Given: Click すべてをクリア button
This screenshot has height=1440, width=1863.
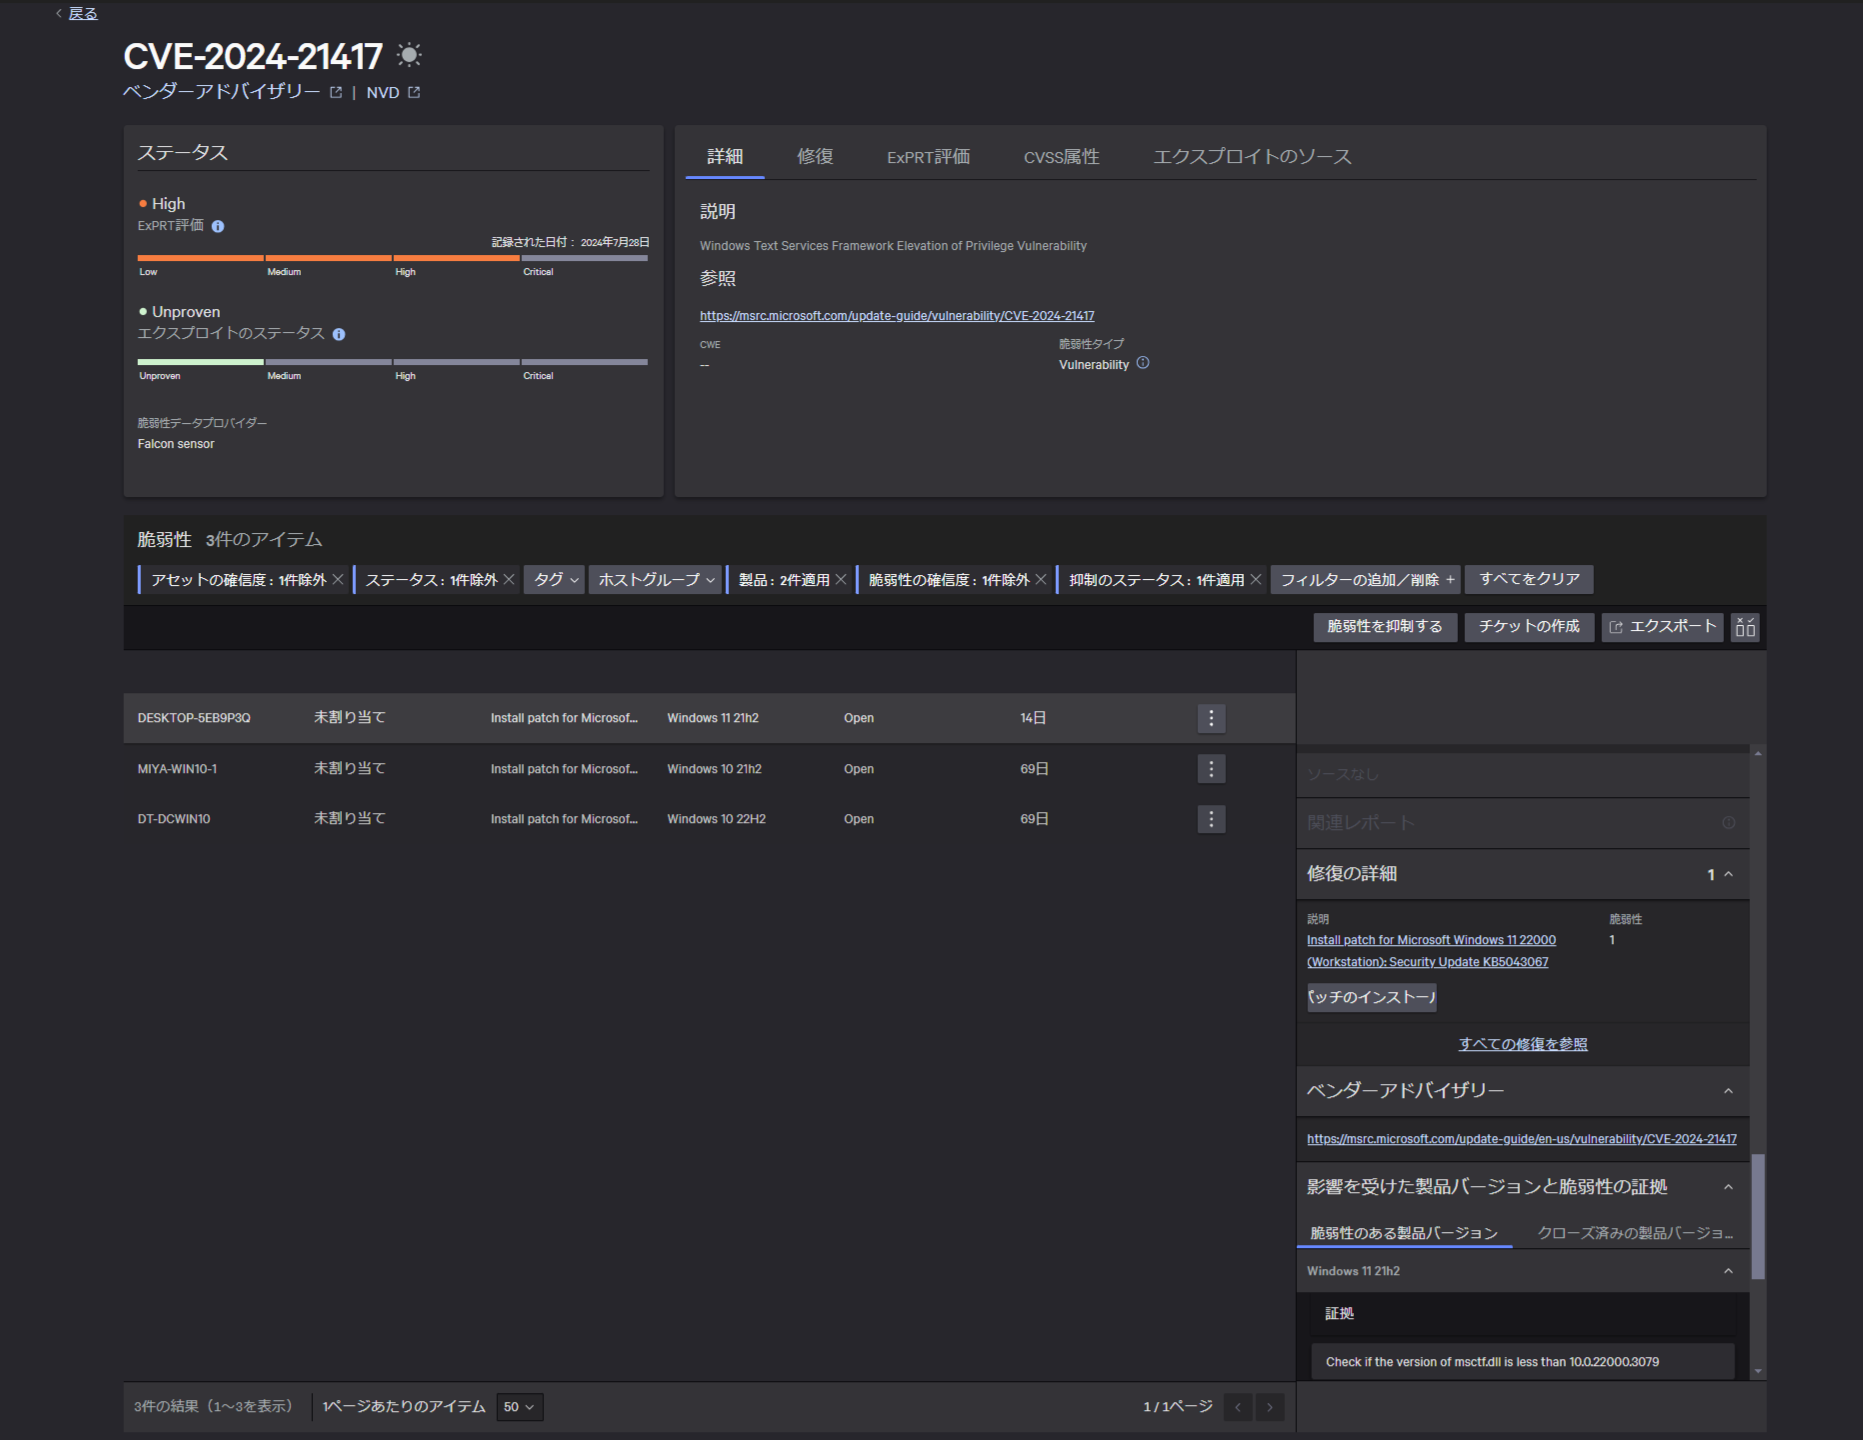Looking at the screenshot, I should click(1529, 579).
